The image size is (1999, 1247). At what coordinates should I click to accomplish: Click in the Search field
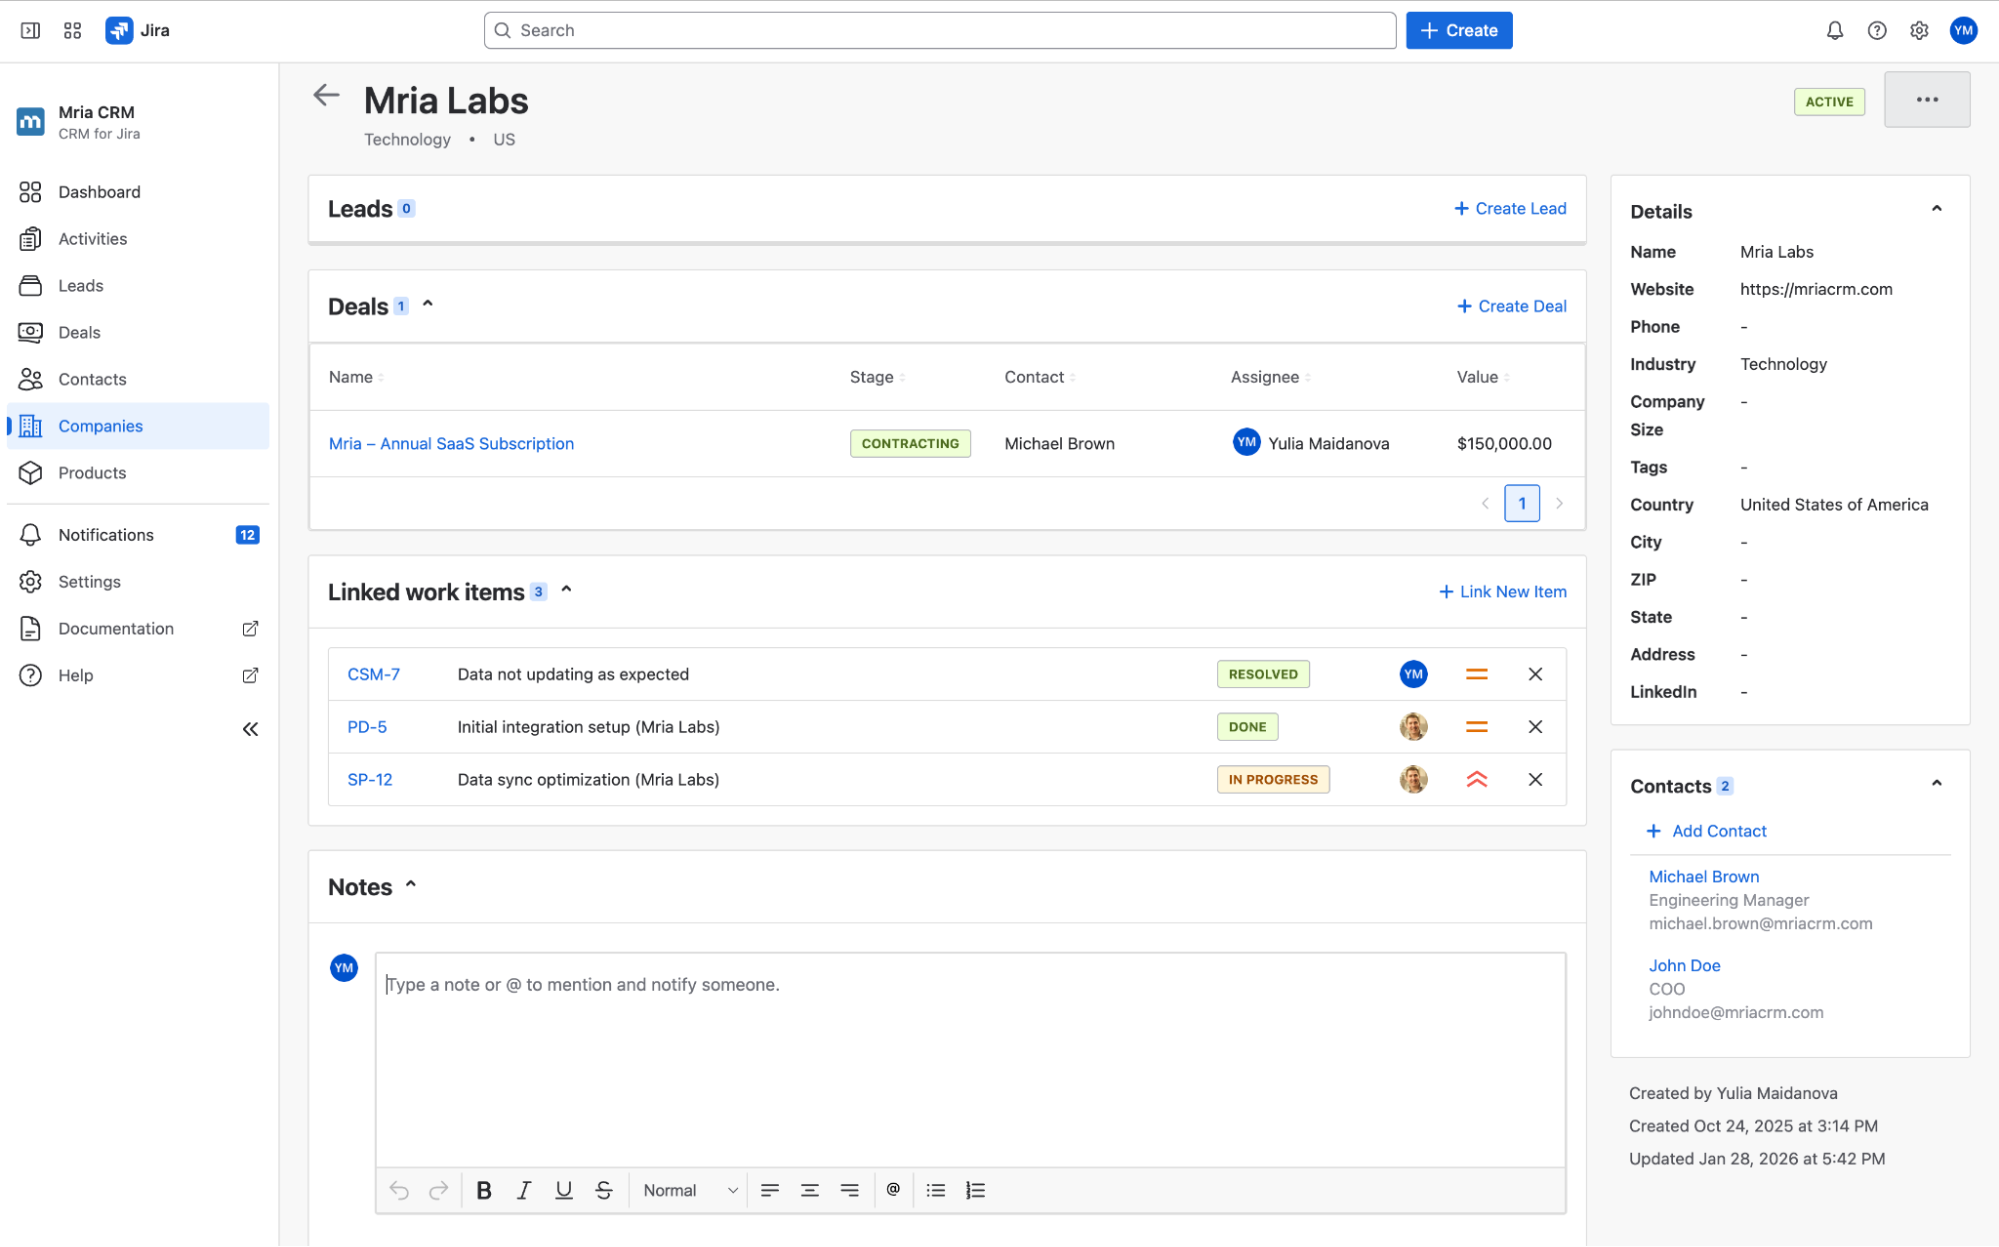(940, 30)
